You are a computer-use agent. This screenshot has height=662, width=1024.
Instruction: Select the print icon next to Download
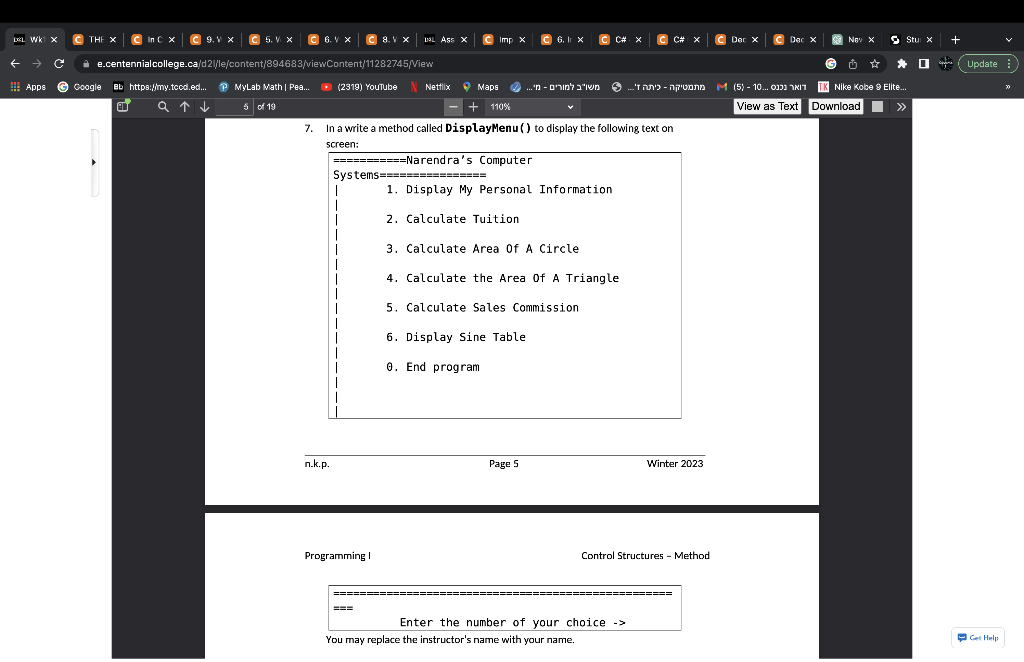(876, 106)
